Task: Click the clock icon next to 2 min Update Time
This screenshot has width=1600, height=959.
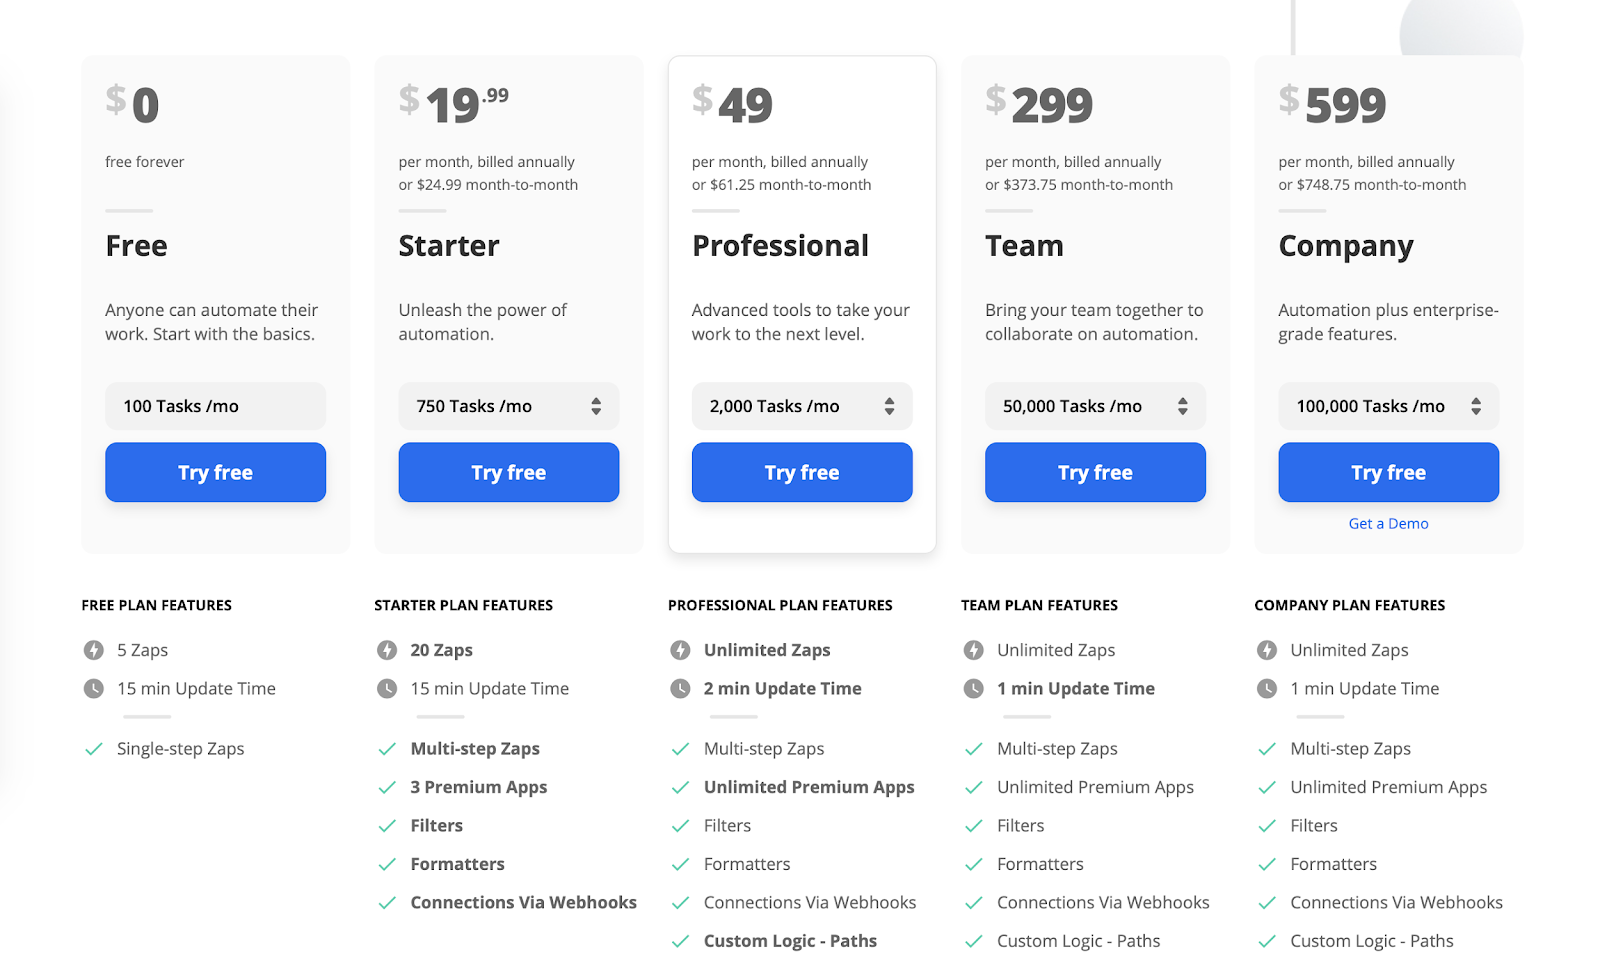Action: click(680, 688)
